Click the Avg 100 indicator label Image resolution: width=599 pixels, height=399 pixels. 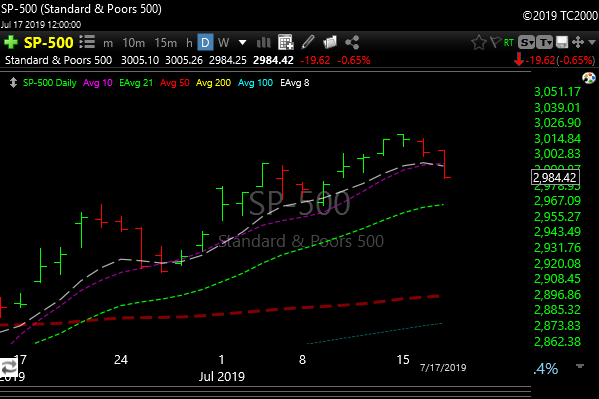[x=256, y=83]
